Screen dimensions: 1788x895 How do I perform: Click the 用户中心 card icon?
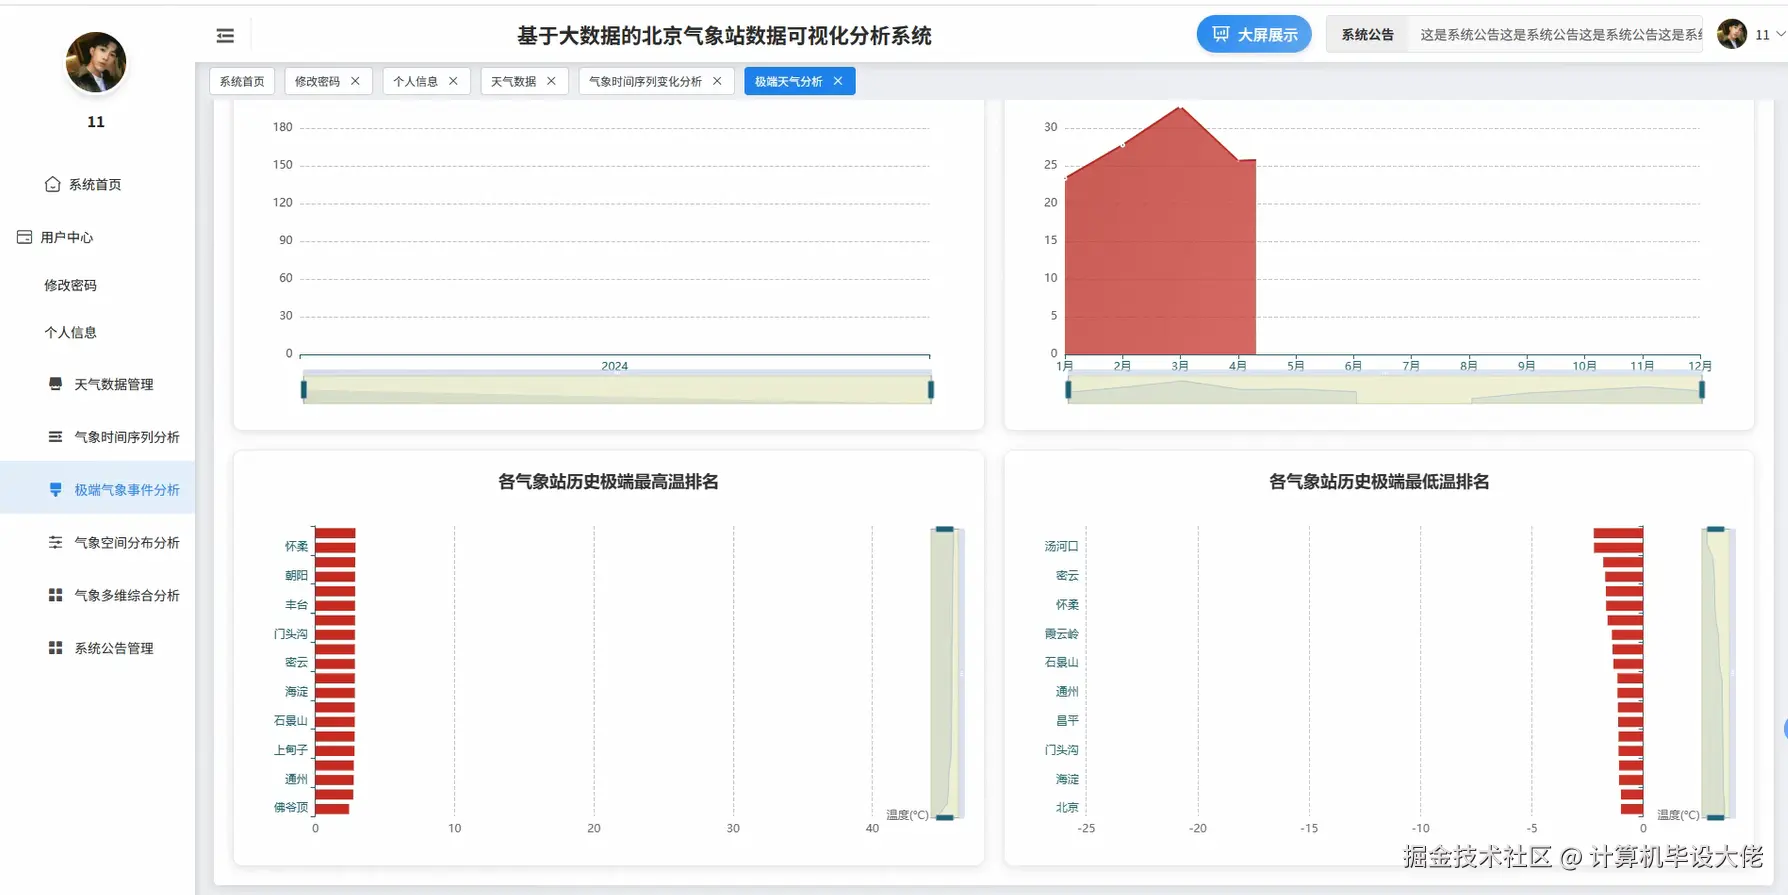click(x=24, y=237)
